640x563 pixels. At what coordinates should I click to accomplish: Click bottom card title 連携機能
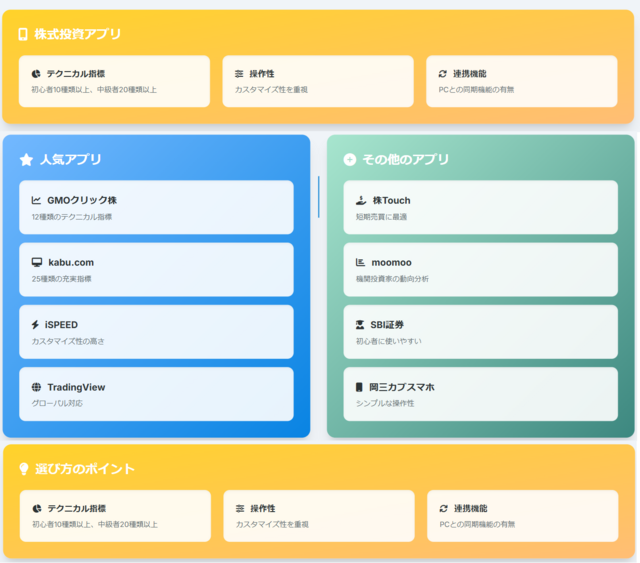(471, 509)
